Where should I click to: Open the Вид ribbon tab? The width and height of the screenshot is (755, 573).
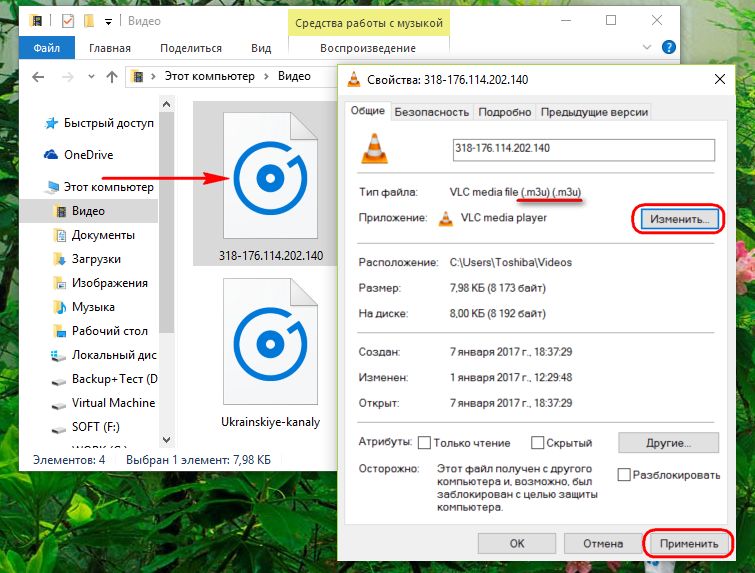pos(261,48)
